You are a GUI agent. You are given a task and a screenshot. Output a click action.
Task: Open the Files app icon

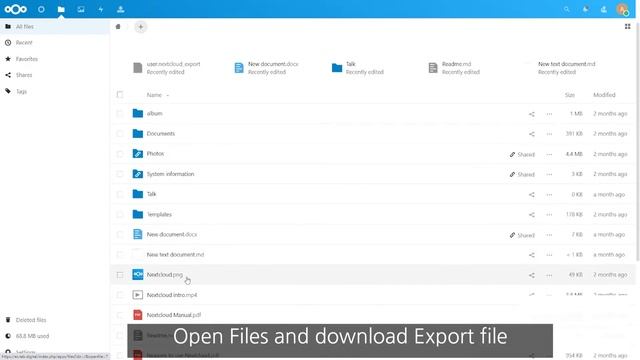click(x=61, y=9)
